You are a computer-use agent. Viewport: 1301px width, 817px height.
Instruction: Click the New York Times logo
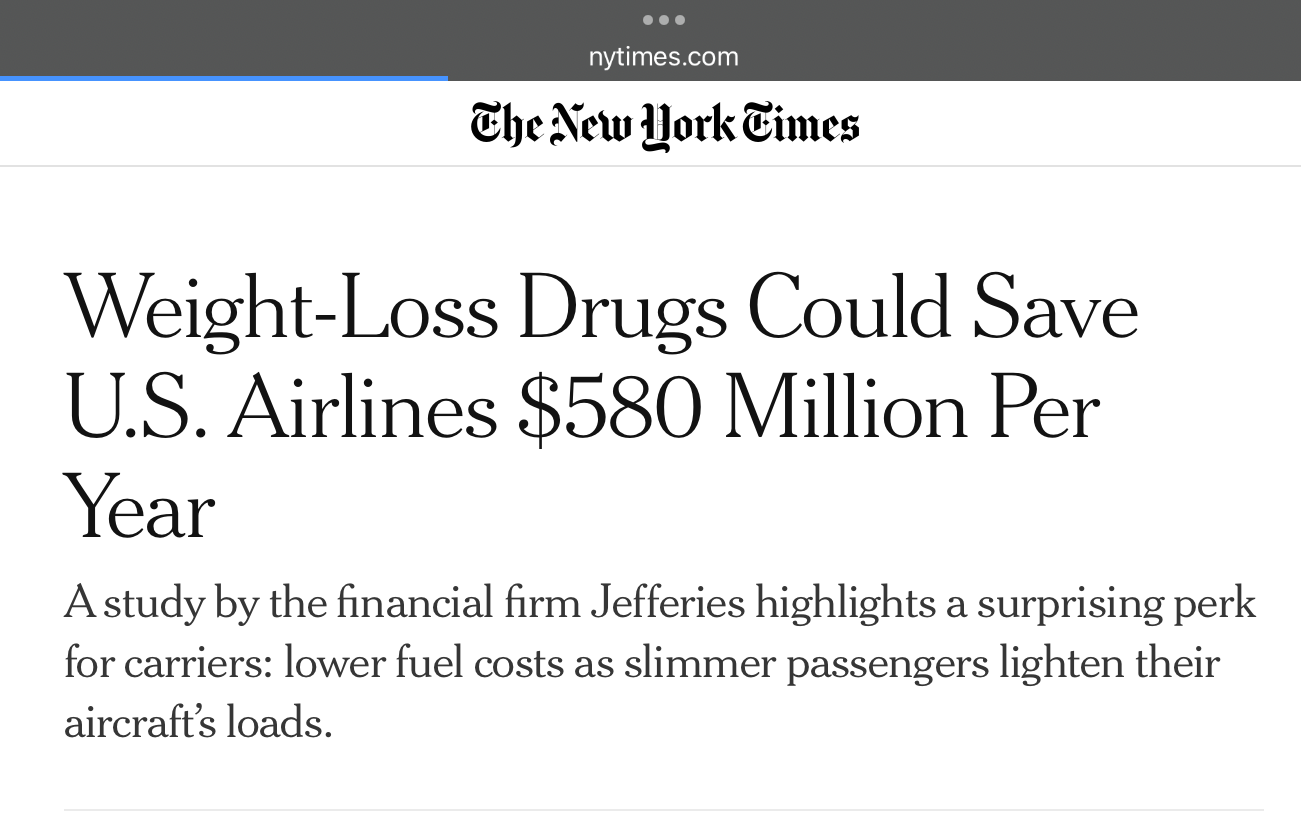pyautogui.click(x=664, y=126)
